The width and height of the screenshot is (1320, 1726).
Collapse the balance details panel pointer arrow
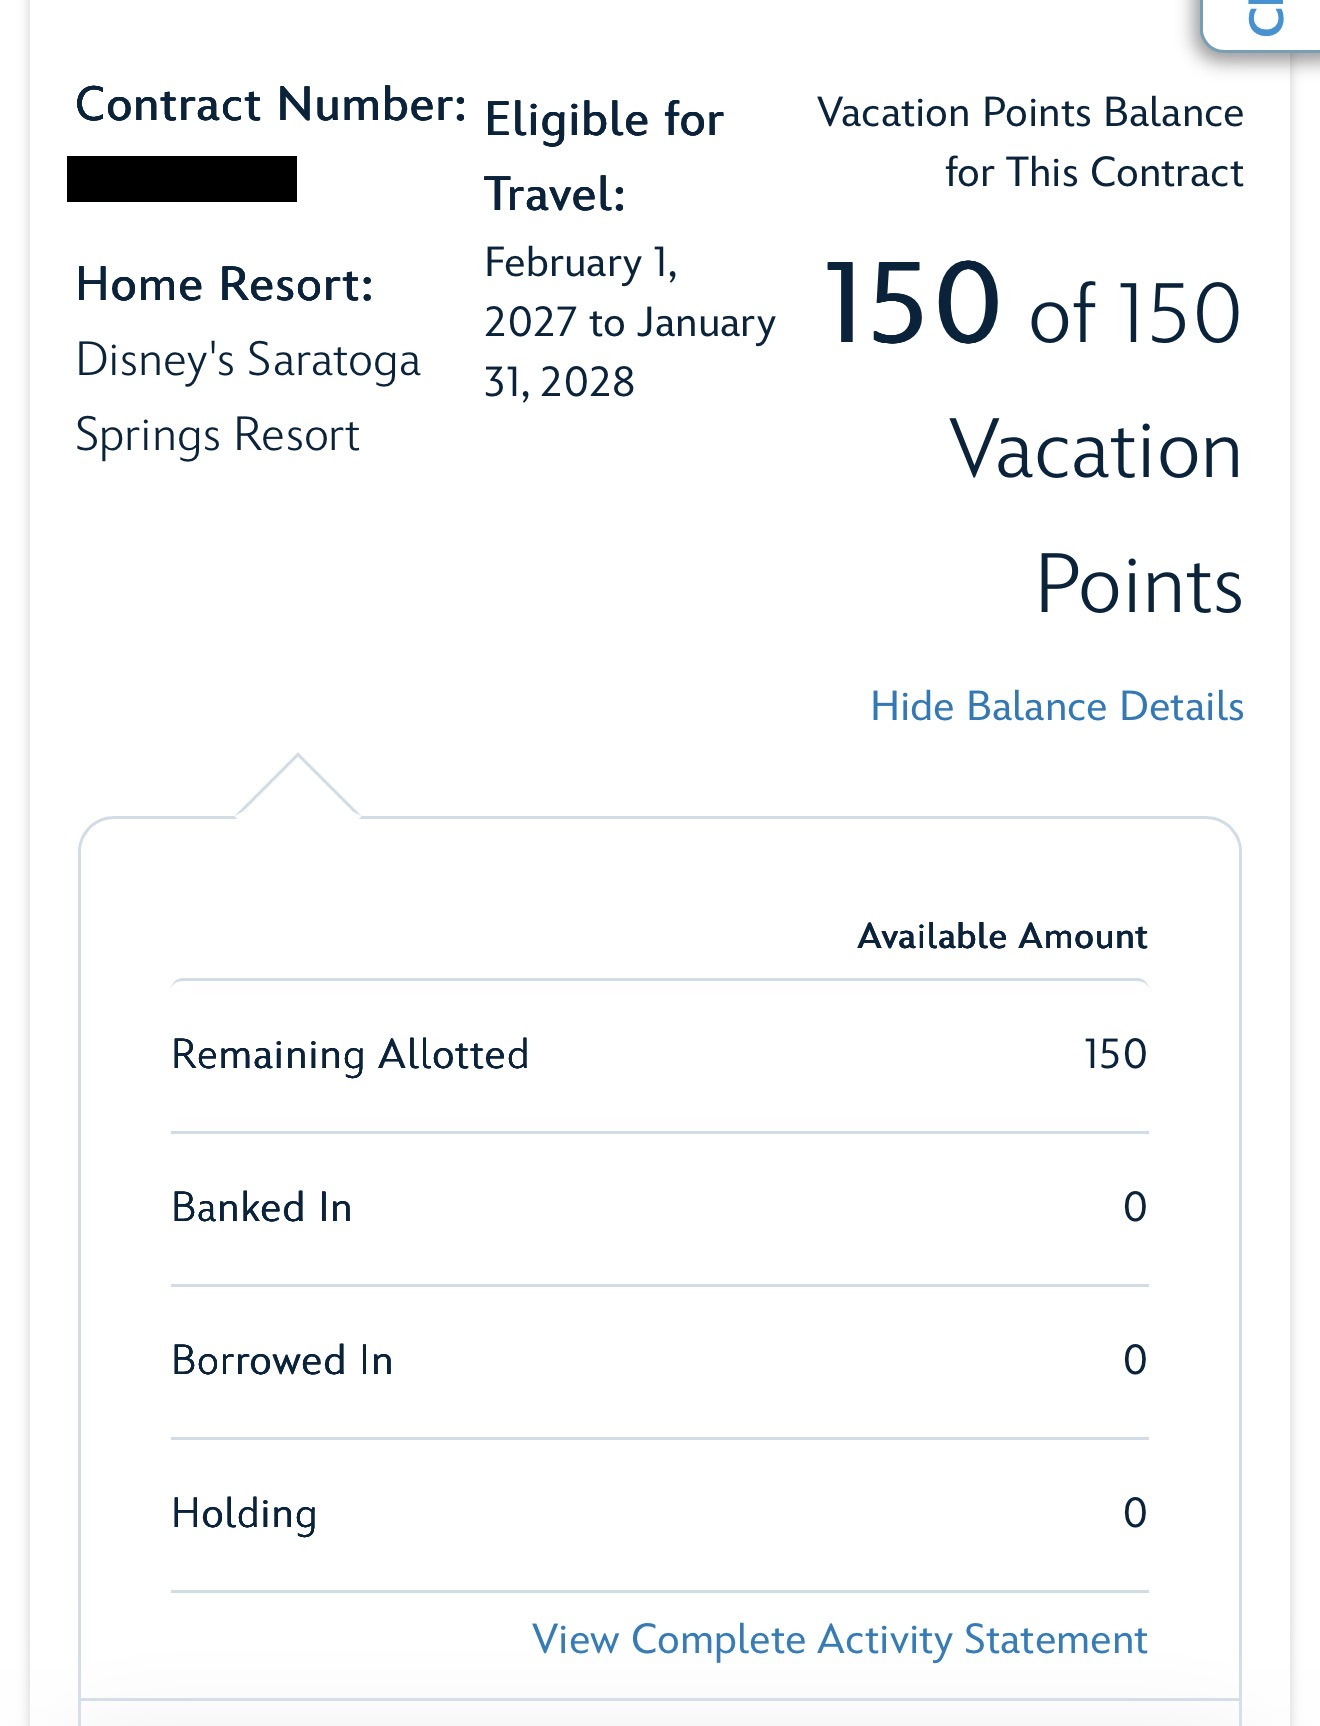tap(297, 786)
